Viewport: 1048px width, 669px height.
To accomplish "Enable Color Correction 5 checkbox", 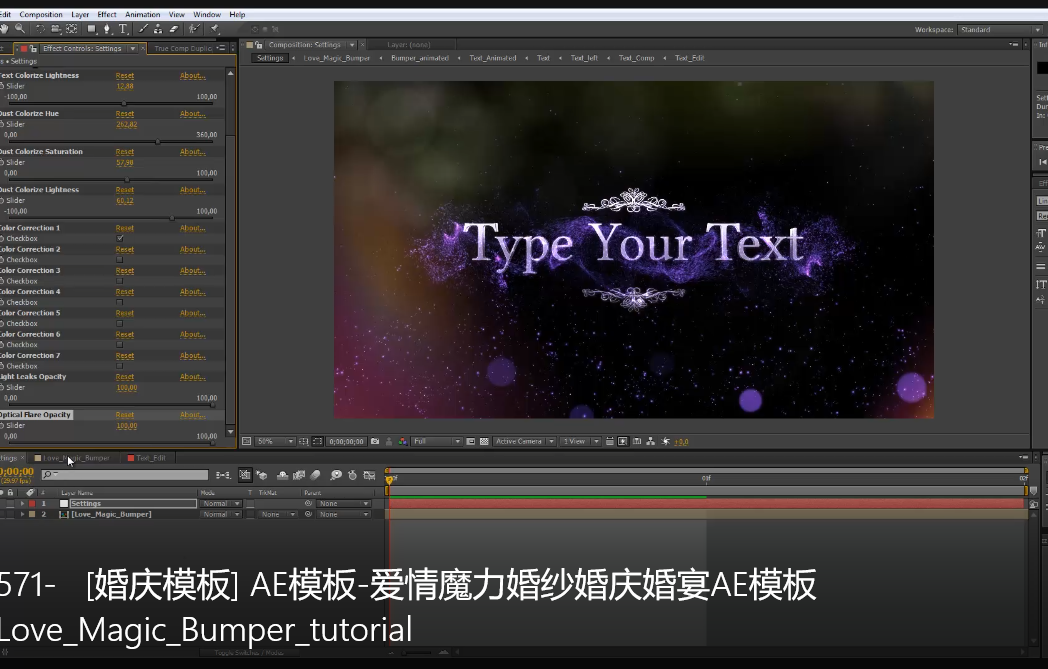I will 120,324.
